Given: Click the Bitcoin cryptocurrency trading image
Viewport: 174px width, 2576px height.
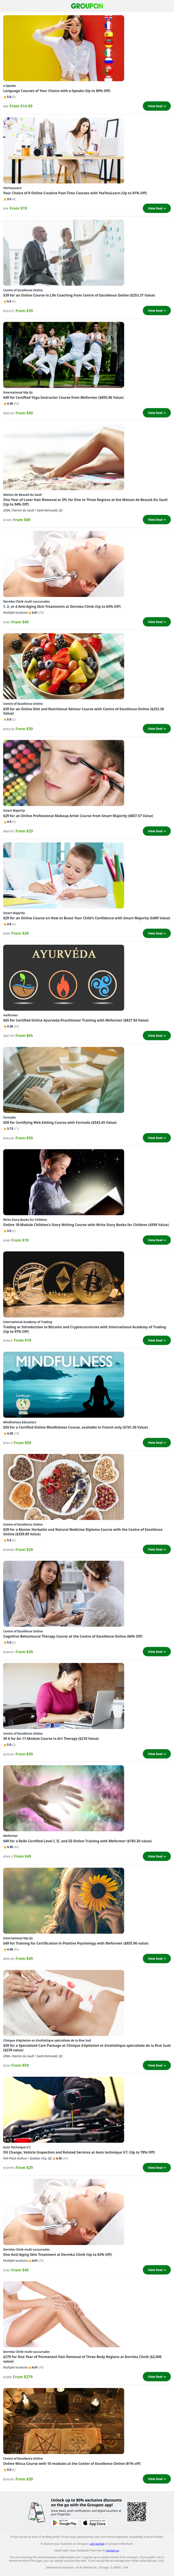Looking at the screenshot, I should click(x=64, y=1284).
